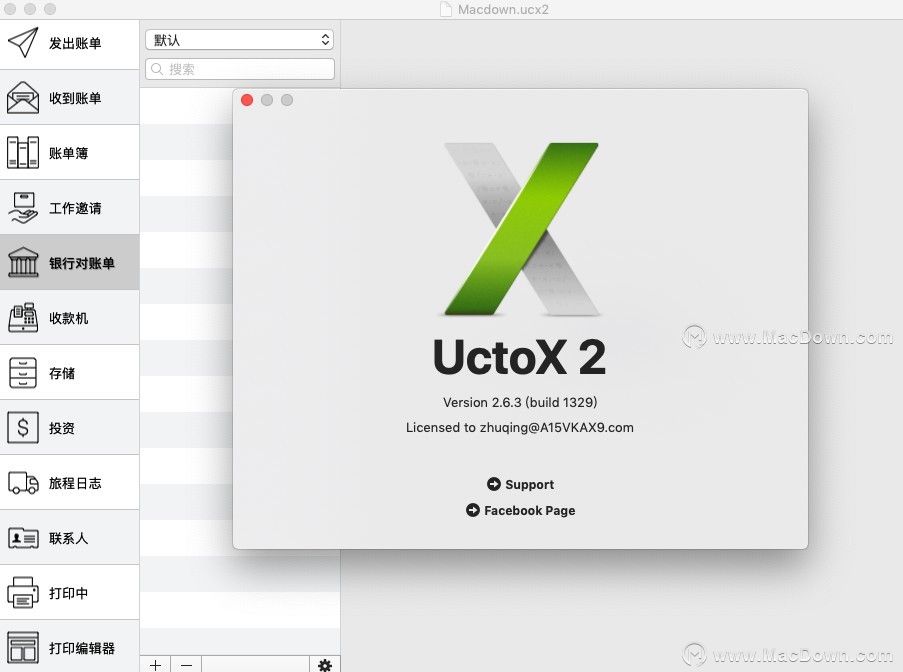The height and width of the screenshot is (672, 903).
Task: Switch to 工作邀请 section
Action: coord(70,208)
